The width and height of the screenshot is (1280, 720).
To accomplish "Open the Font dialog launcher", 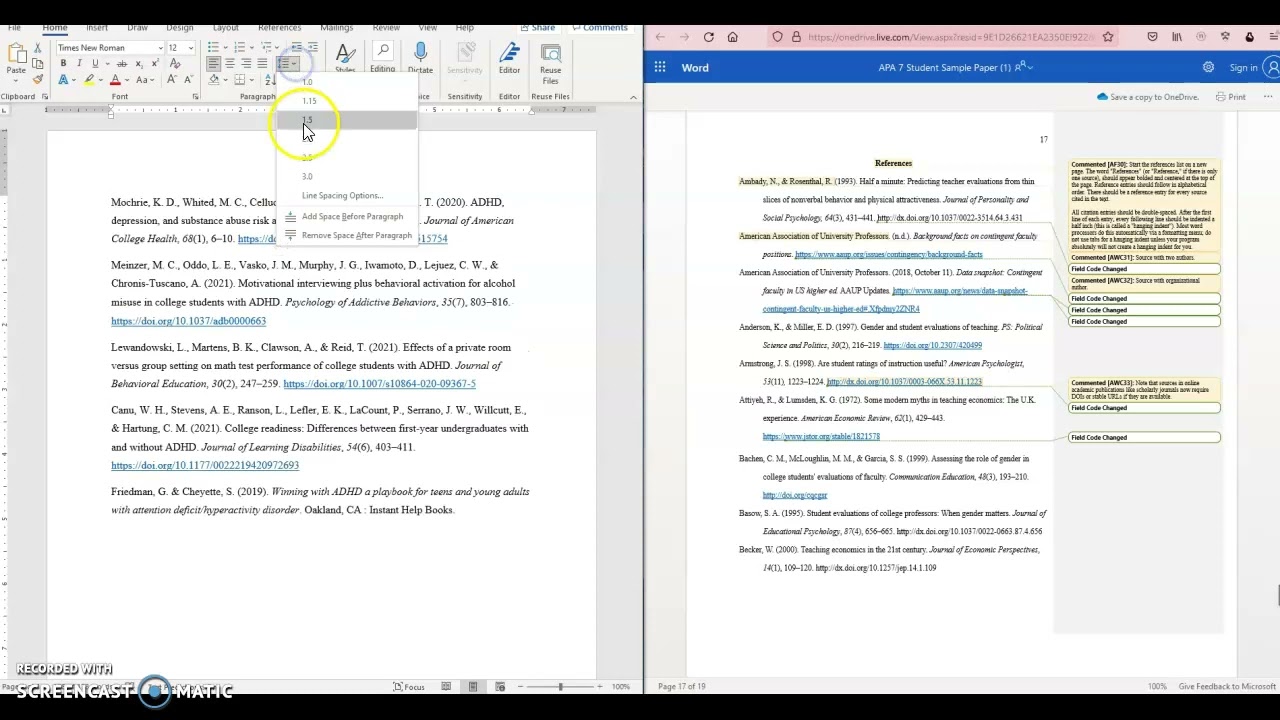I will (195, 96).
